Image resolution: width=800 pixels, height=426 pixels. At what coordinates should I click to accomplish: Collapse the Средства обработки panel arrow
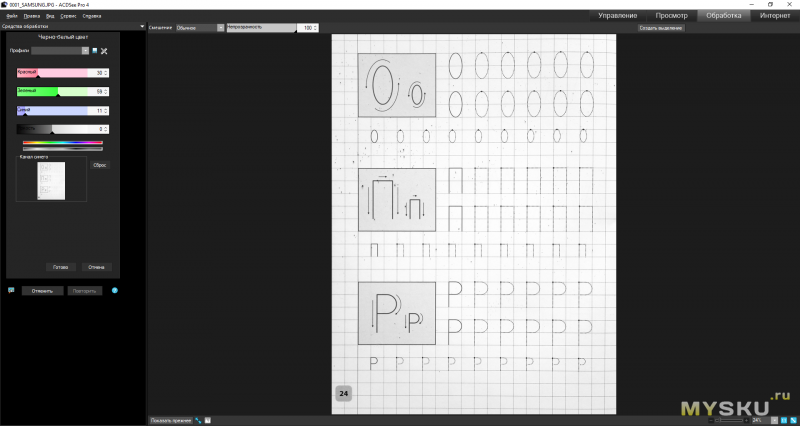pyautogui.click(x=142, y=27)
